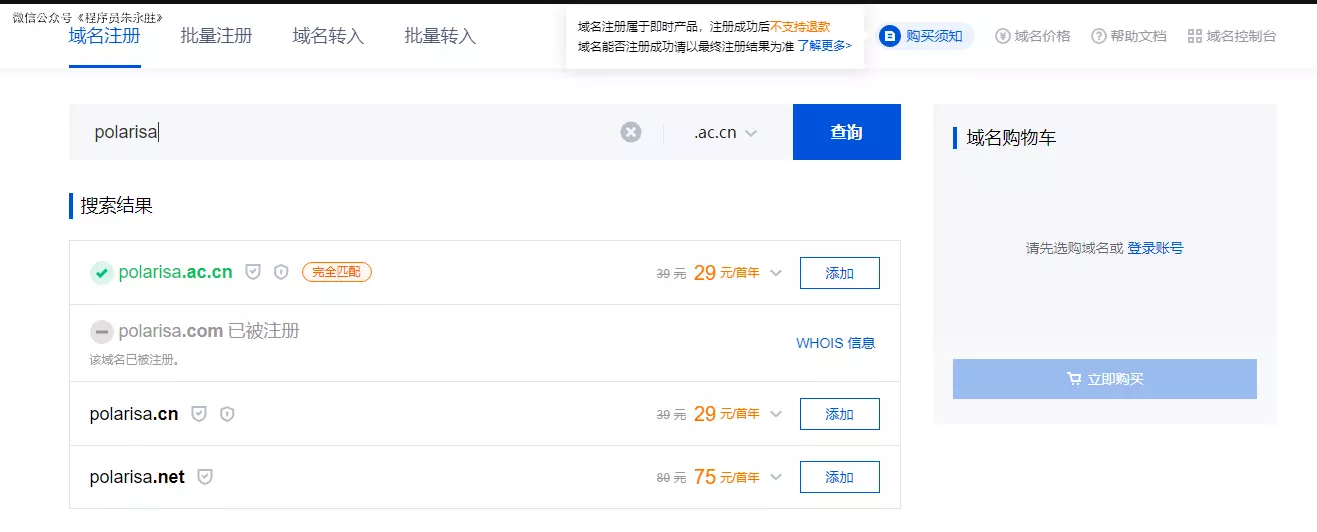Expand price details for polarisa.ac.cn
The width and height of the screenshot is (1317, 532).
tap(775, 273)
